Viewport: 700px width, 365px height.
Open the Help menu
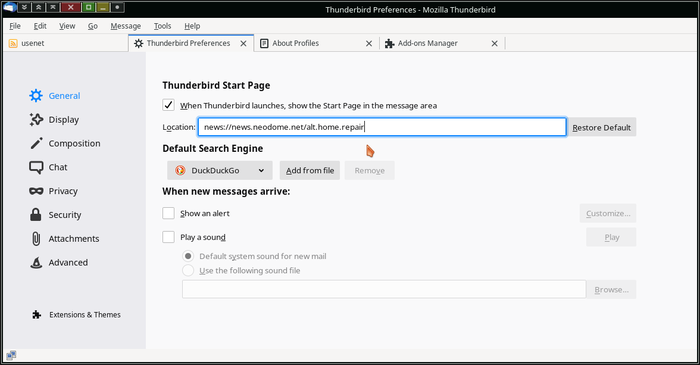192,26
